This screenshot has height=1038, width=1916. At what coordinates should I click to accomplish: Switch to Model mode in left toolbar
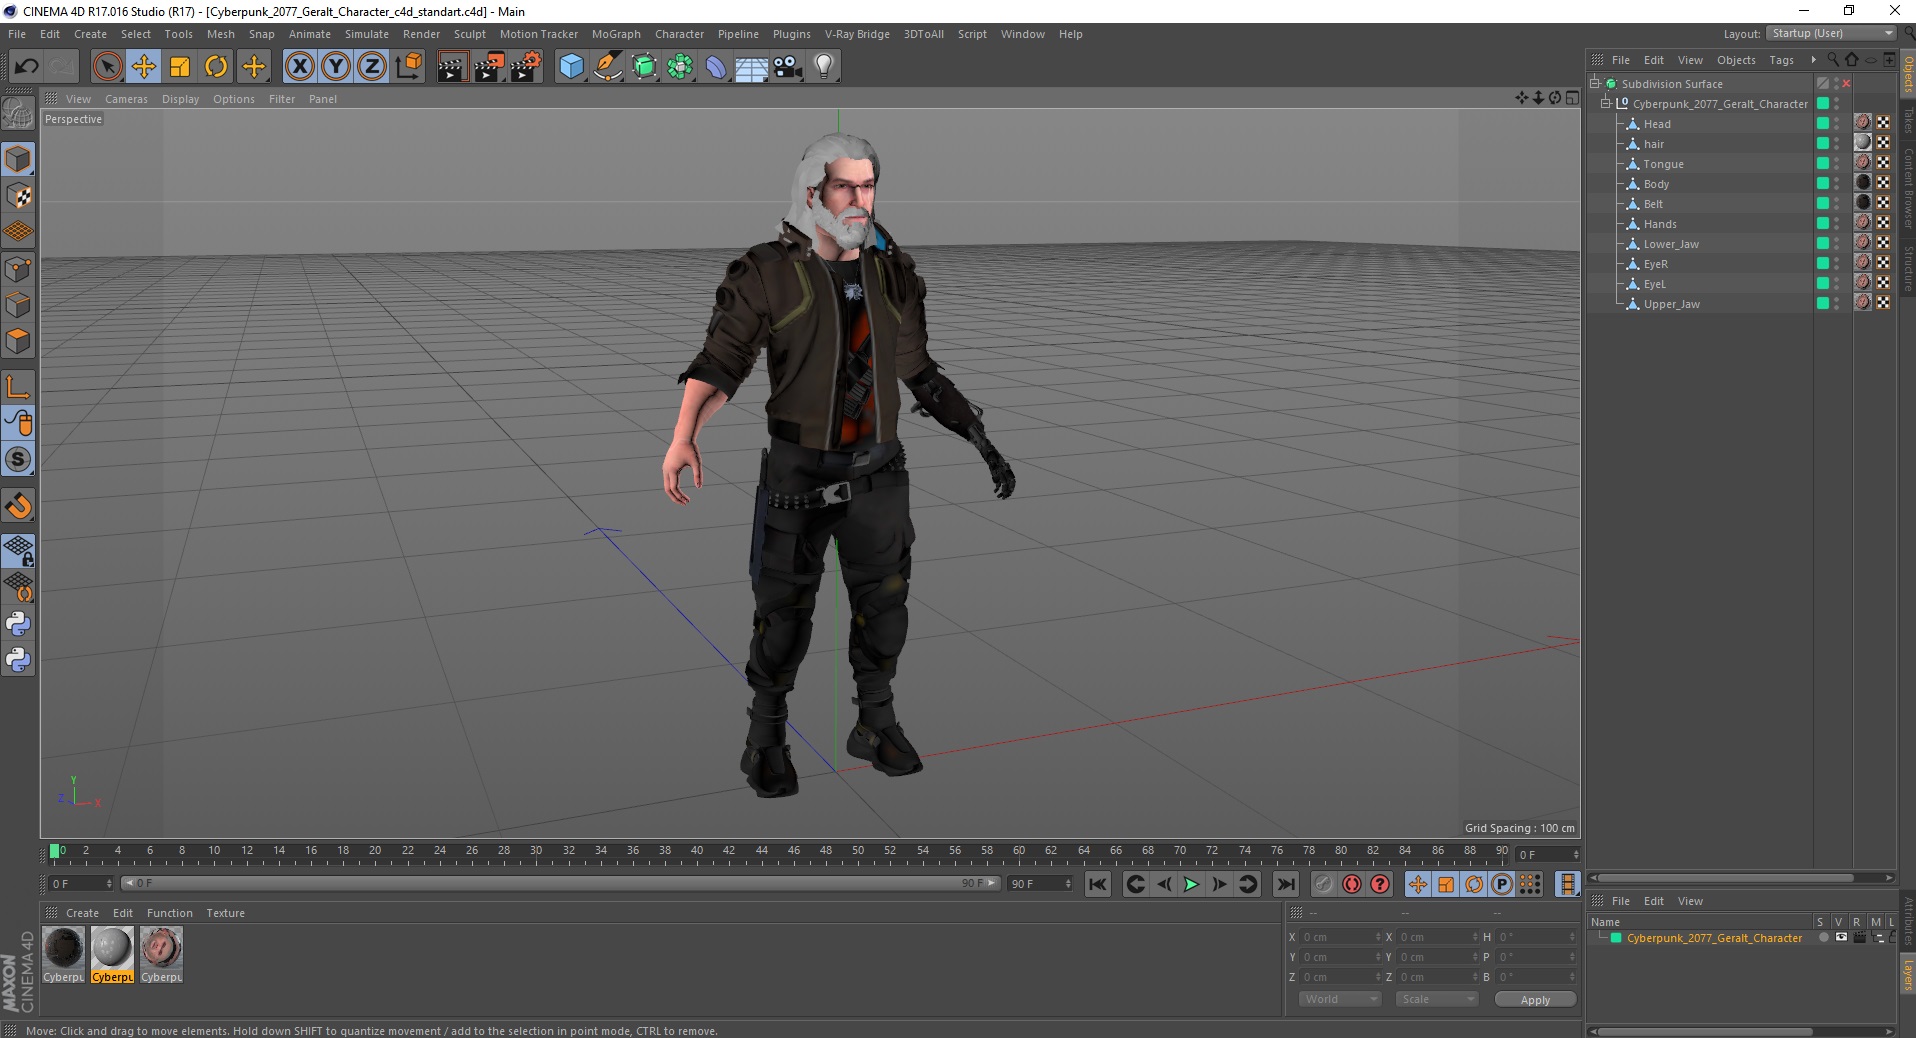(18, 160)
